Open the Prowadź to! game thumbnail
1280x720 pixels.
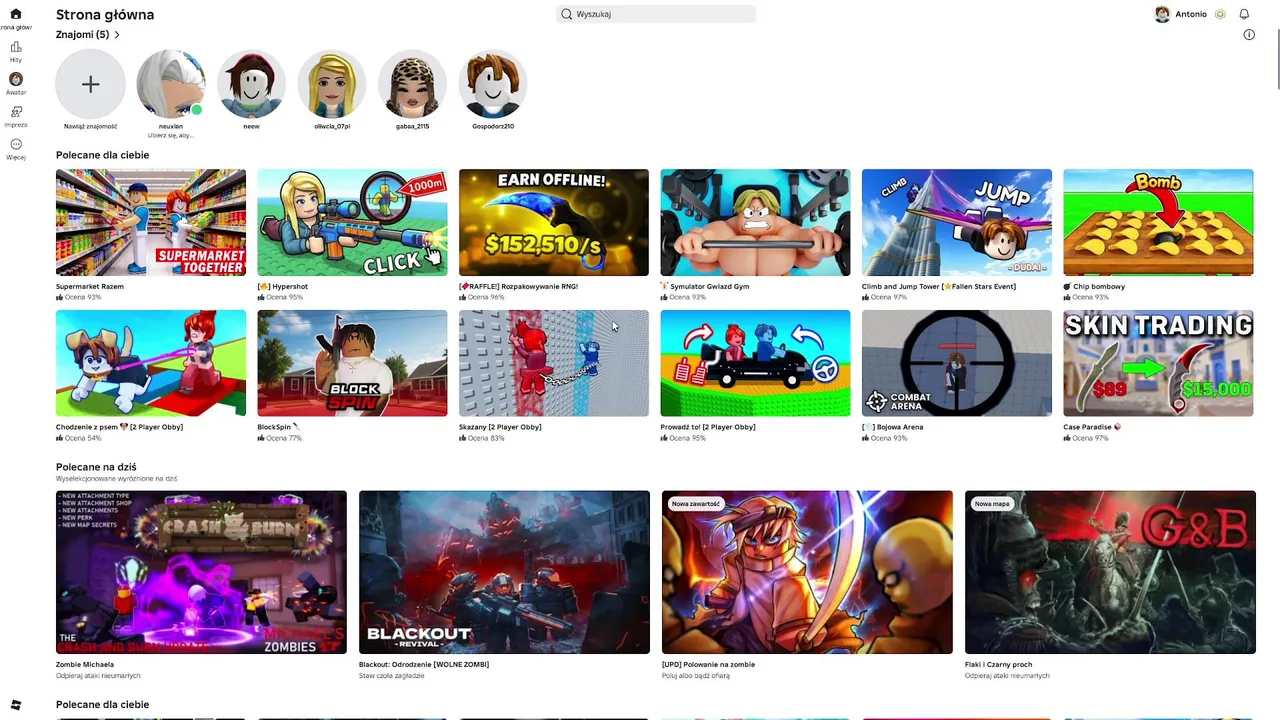coord(755,363)
